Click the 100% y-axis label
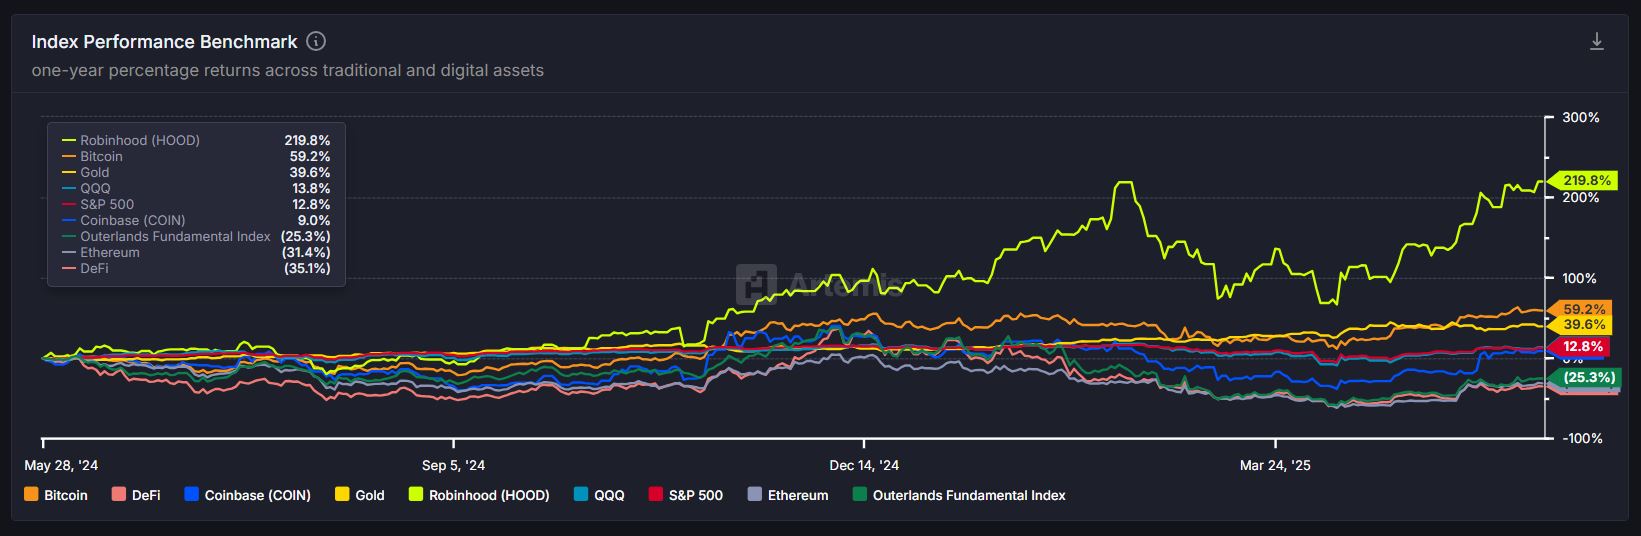 [x=1580, y=278]
